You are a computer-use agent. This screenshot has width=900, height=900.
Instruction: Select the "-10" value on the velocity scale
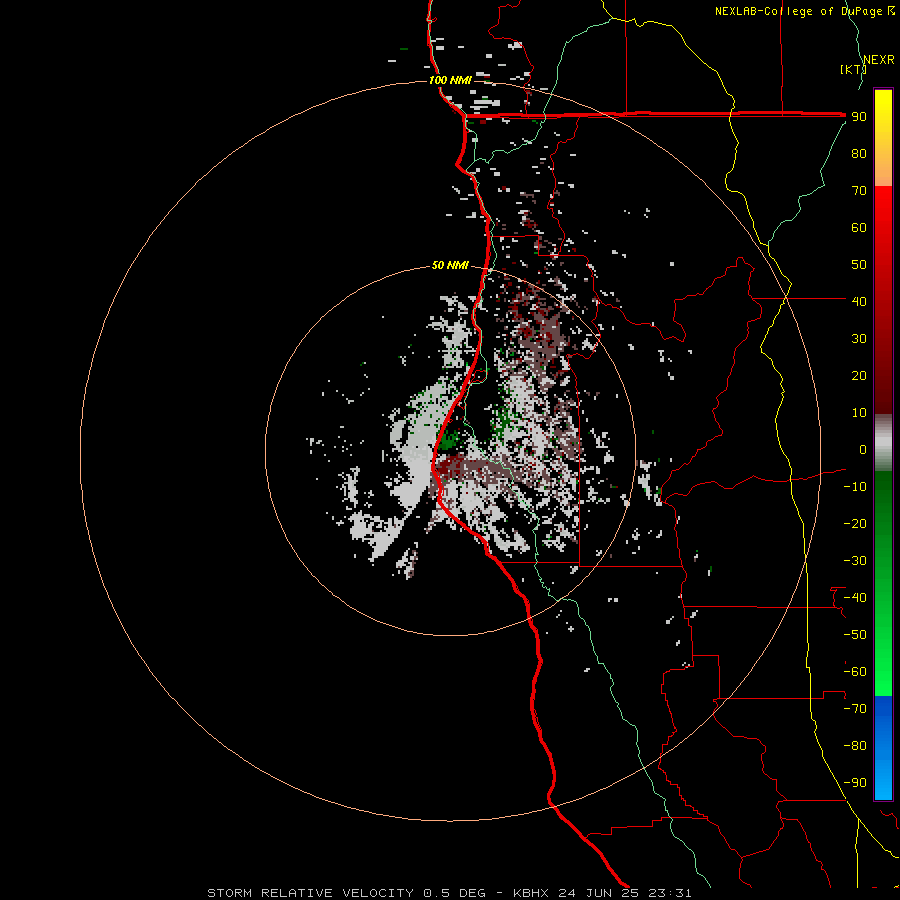[x=855, y=487]
